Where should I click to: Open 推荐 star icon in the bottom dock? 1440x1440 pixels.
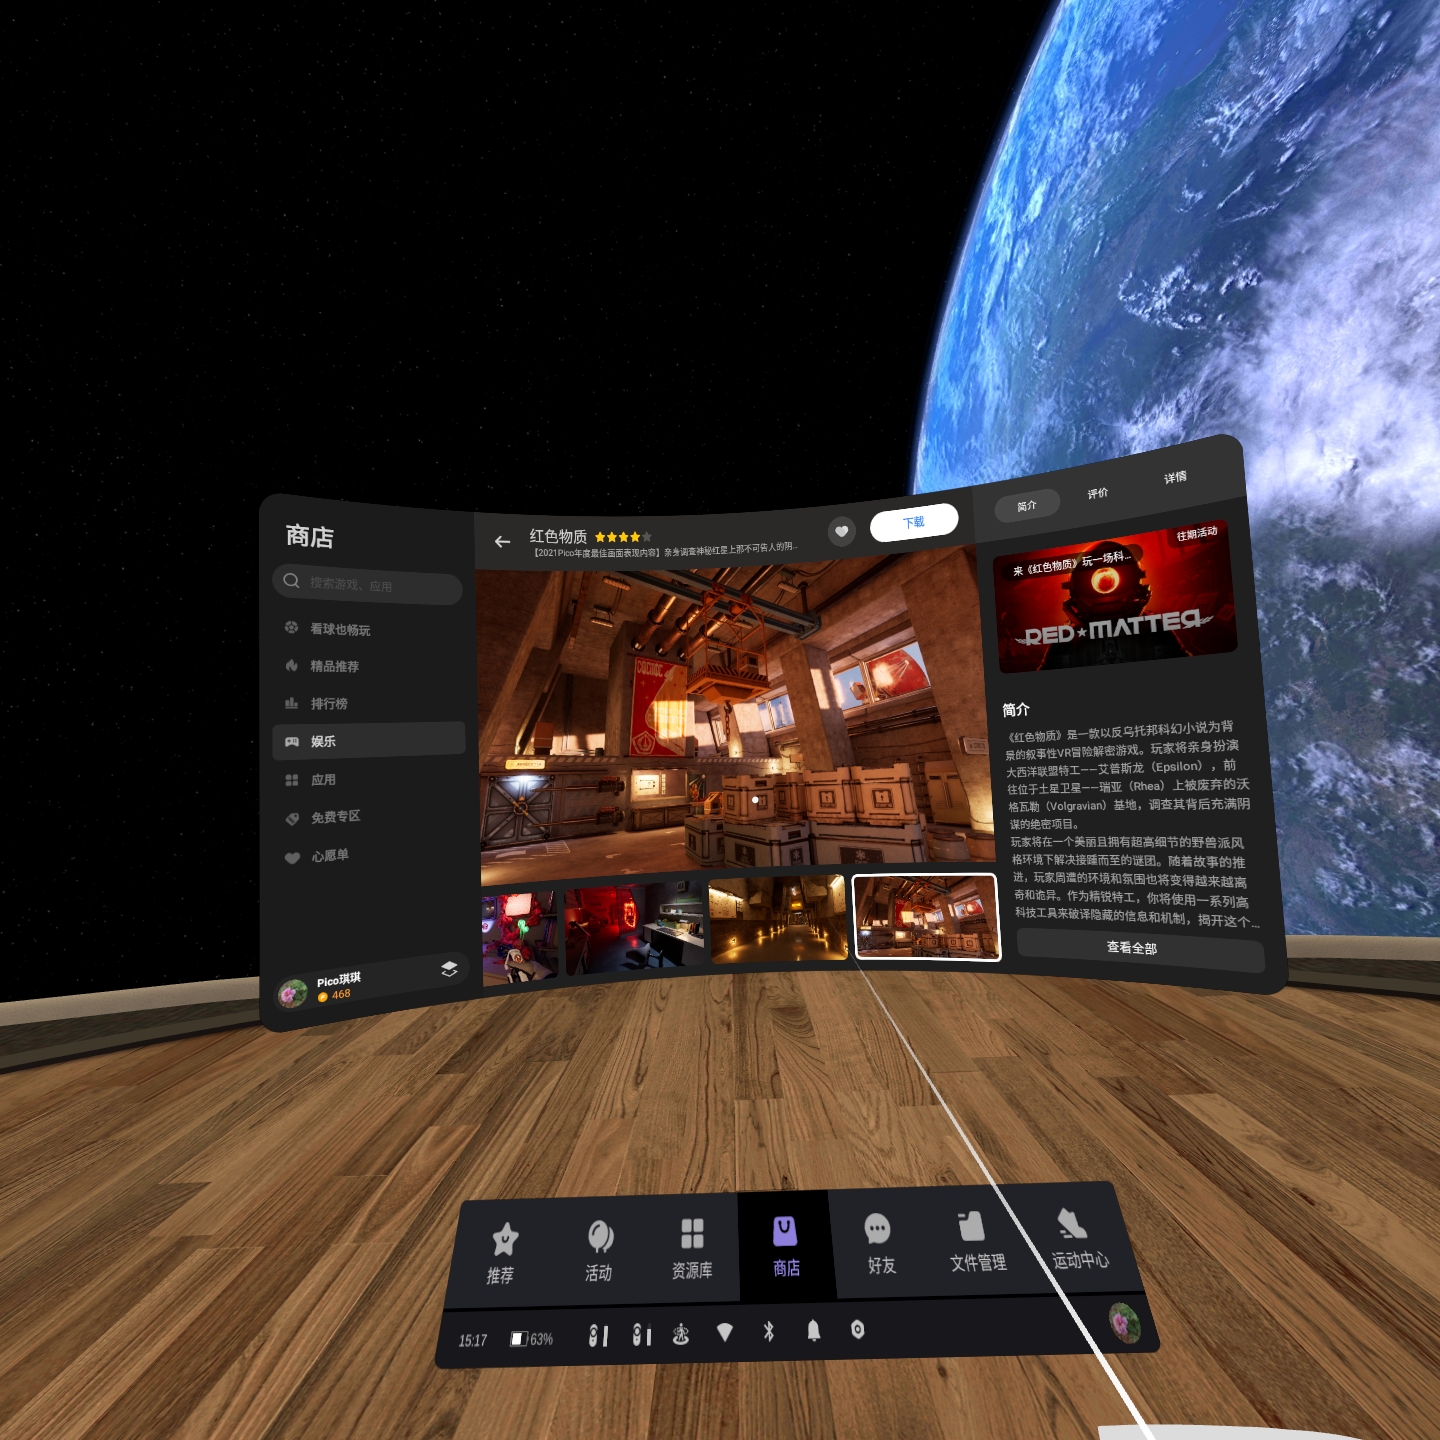point(504,1240)
